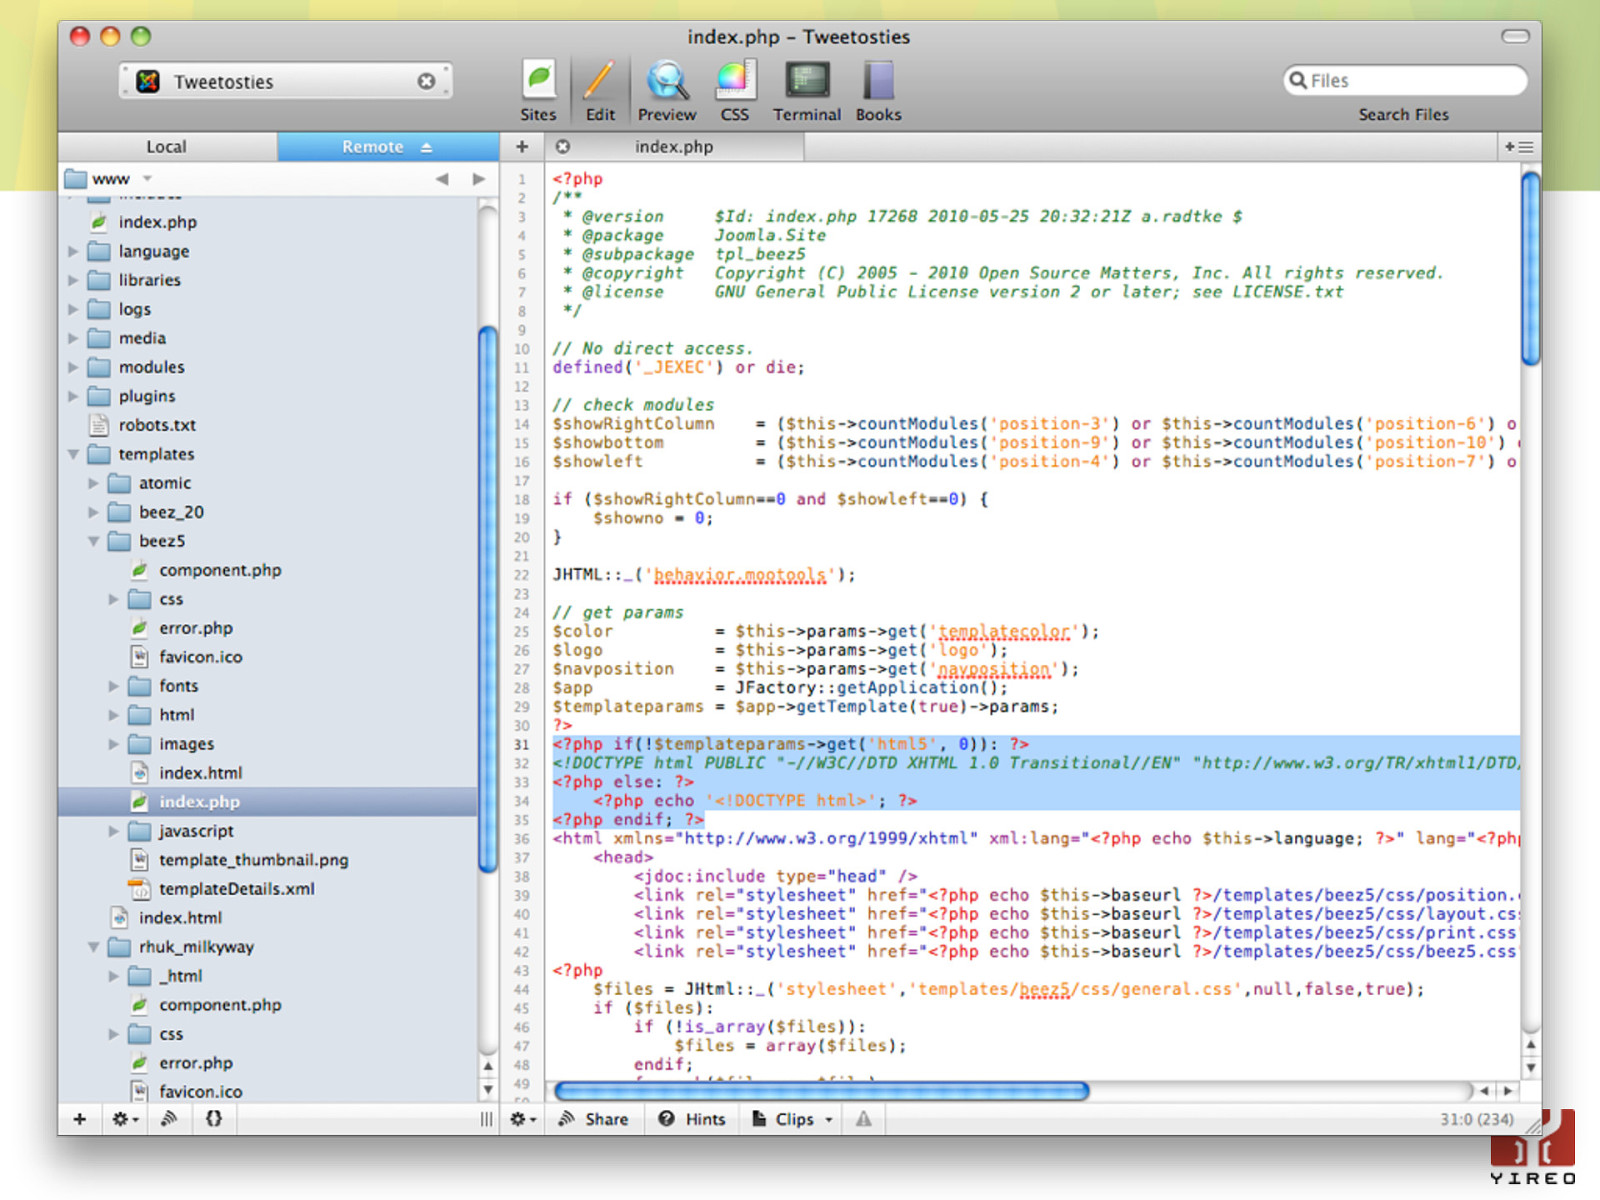This screenshot has height=1200, width=1600.
Task: Expand the _html folder
Action: [113, 976]
